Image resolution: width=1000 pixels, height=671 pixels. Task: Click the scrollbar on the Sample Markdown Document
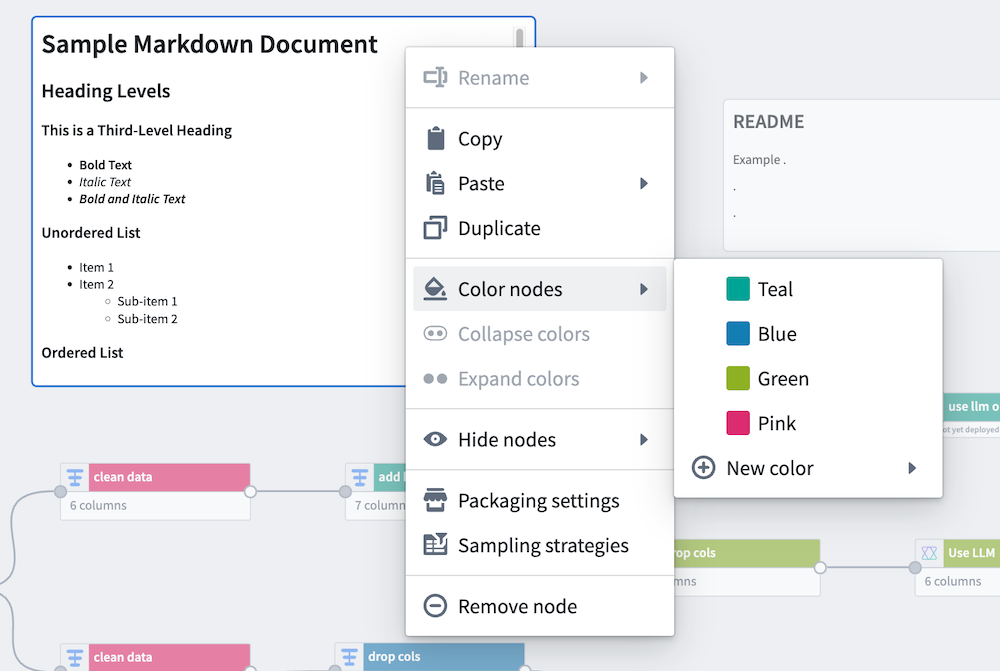[520, 38]
